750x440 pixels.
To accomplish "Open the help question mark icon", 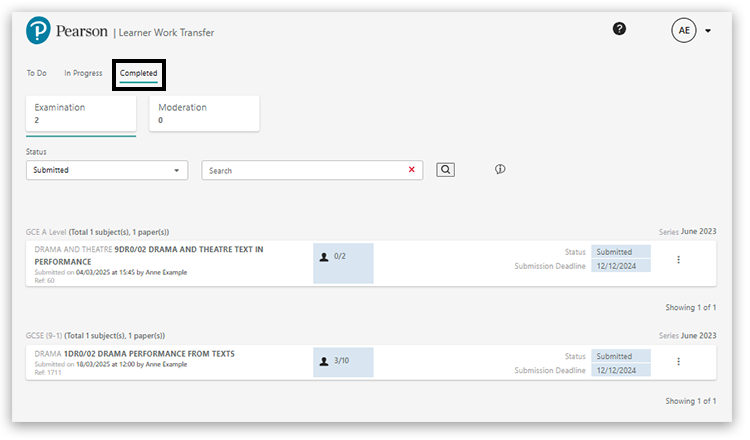I will click(619, 29).
